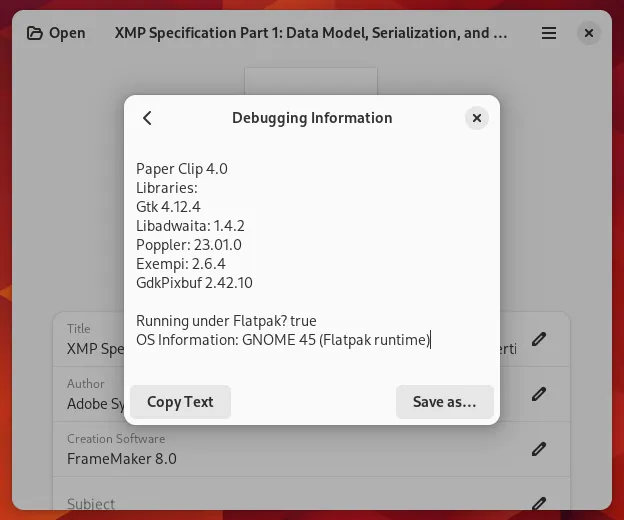
Task: Go back using the dialog's back arrow
Action: click(x=147, y=118)
